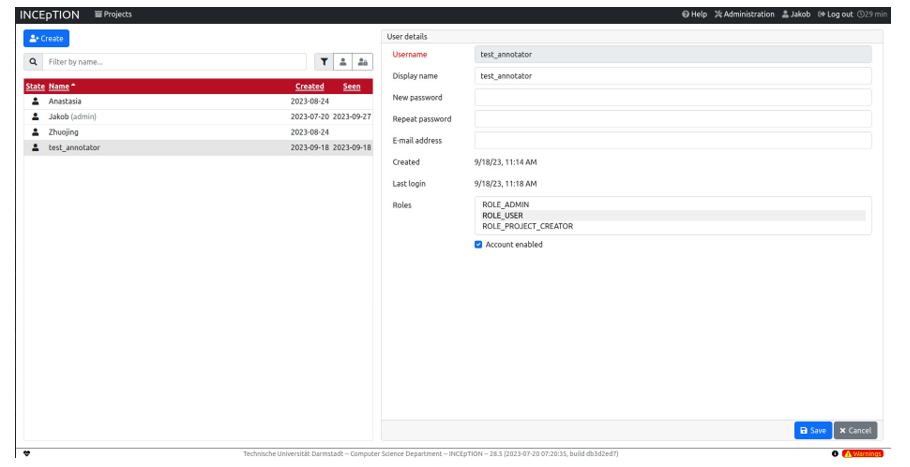
Task: Click the filter funnel icon
Action: pos(324,62)
